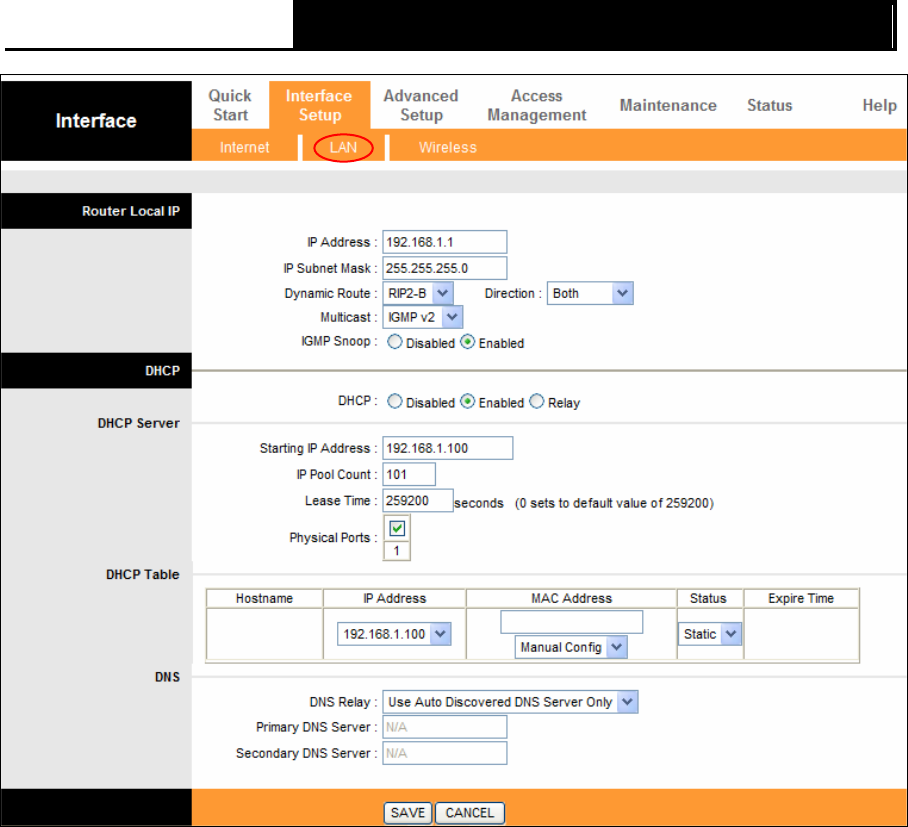The image size is (908, 827).
Task: Select the Wireless sub-tab
Action: [x=448, y=147]
